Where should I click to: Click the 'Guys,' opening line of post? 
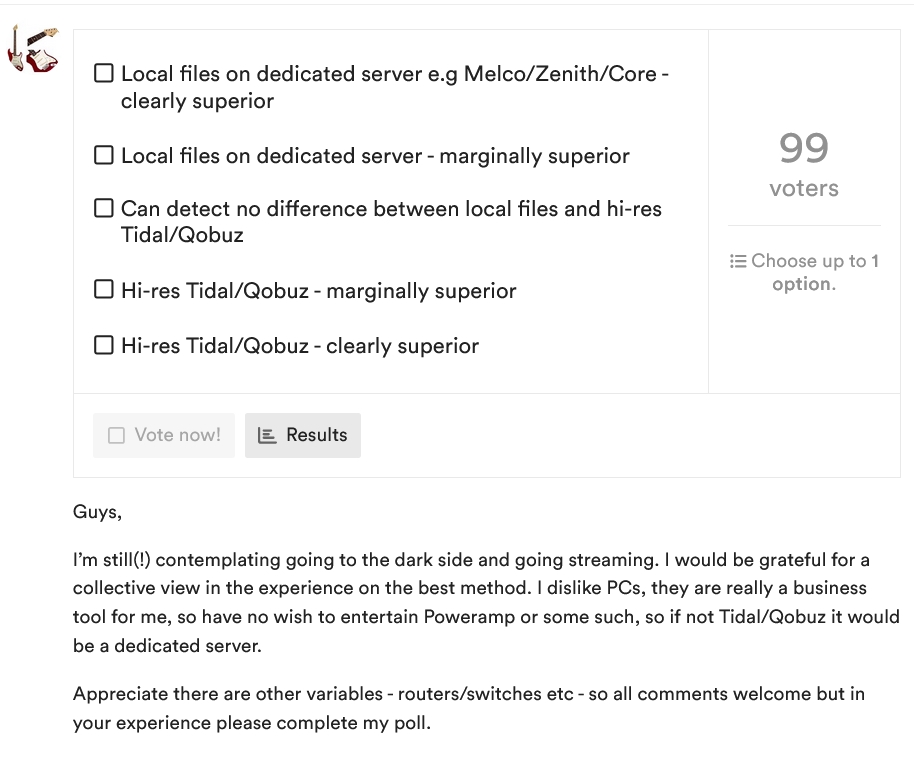pyautogui.click(x=97, y=512)
